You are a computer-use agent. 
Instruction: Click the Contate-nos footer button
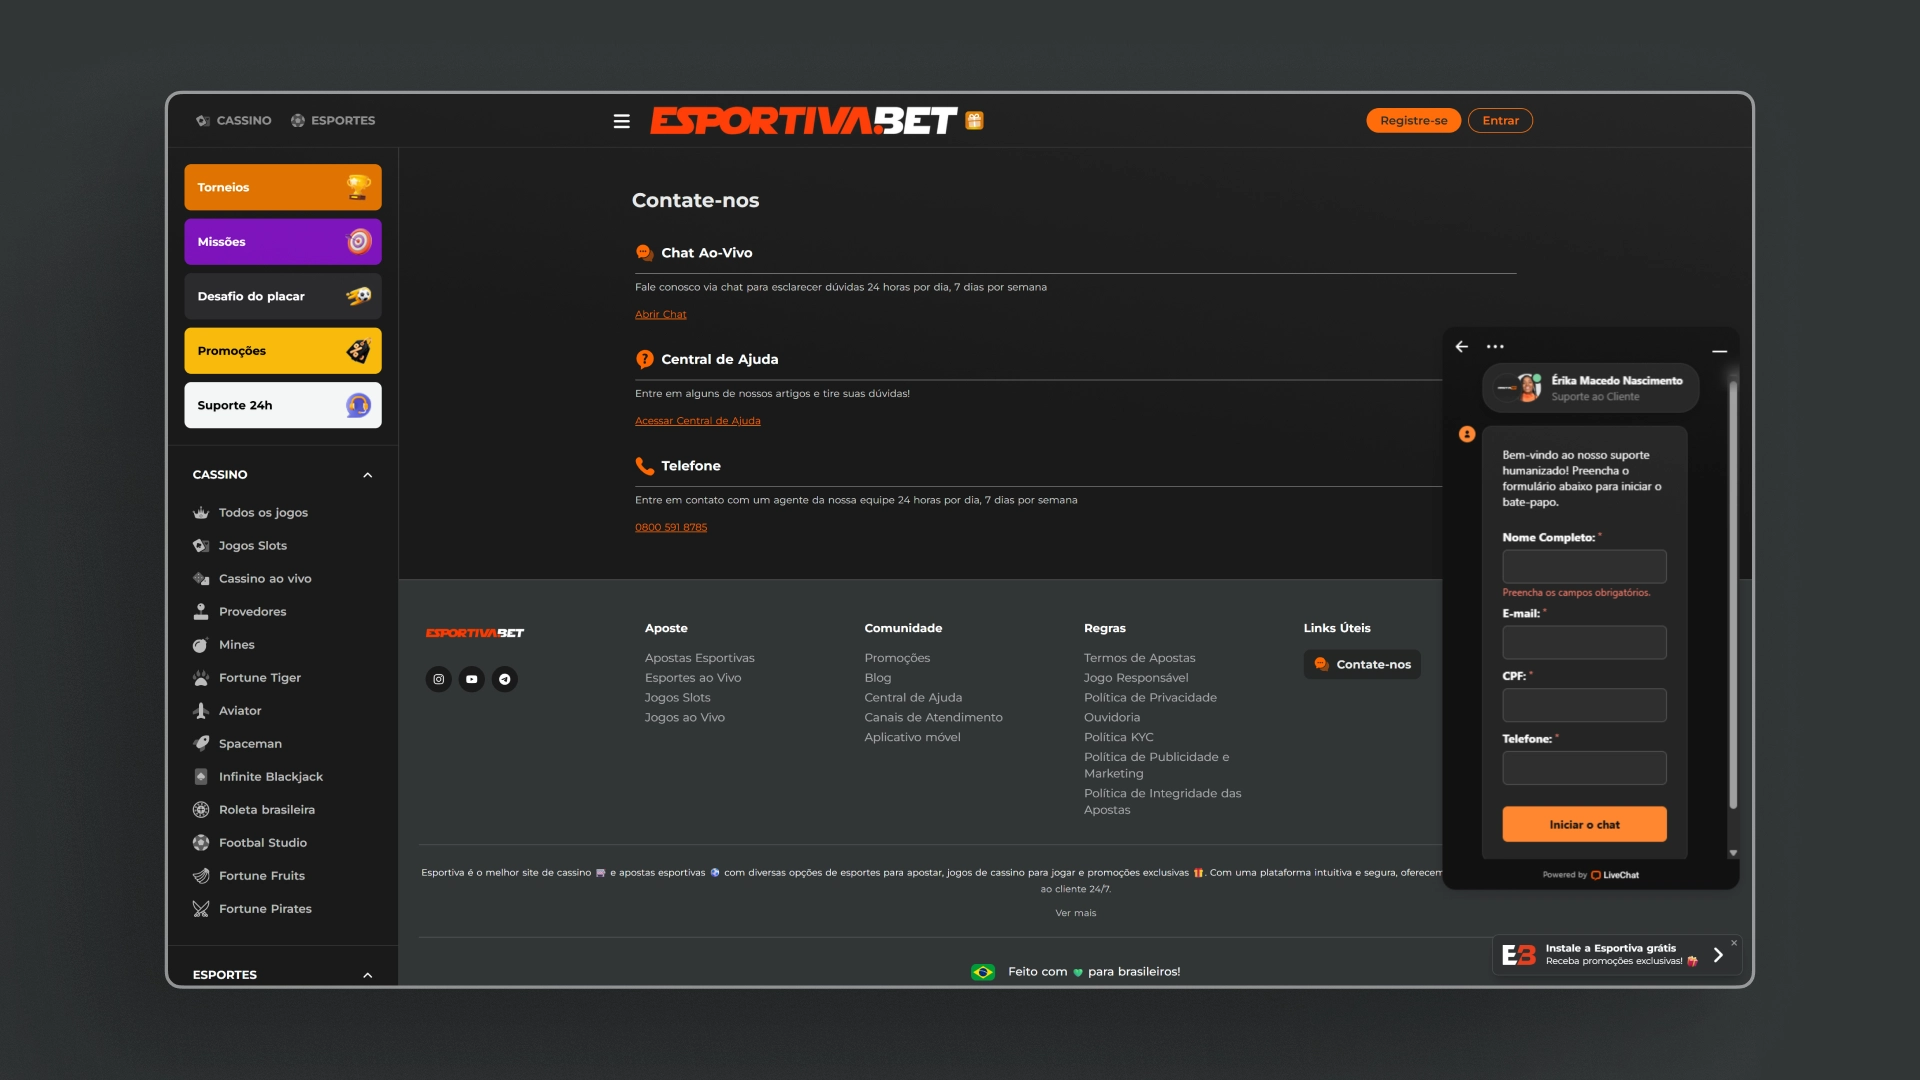click(1362, 664)
